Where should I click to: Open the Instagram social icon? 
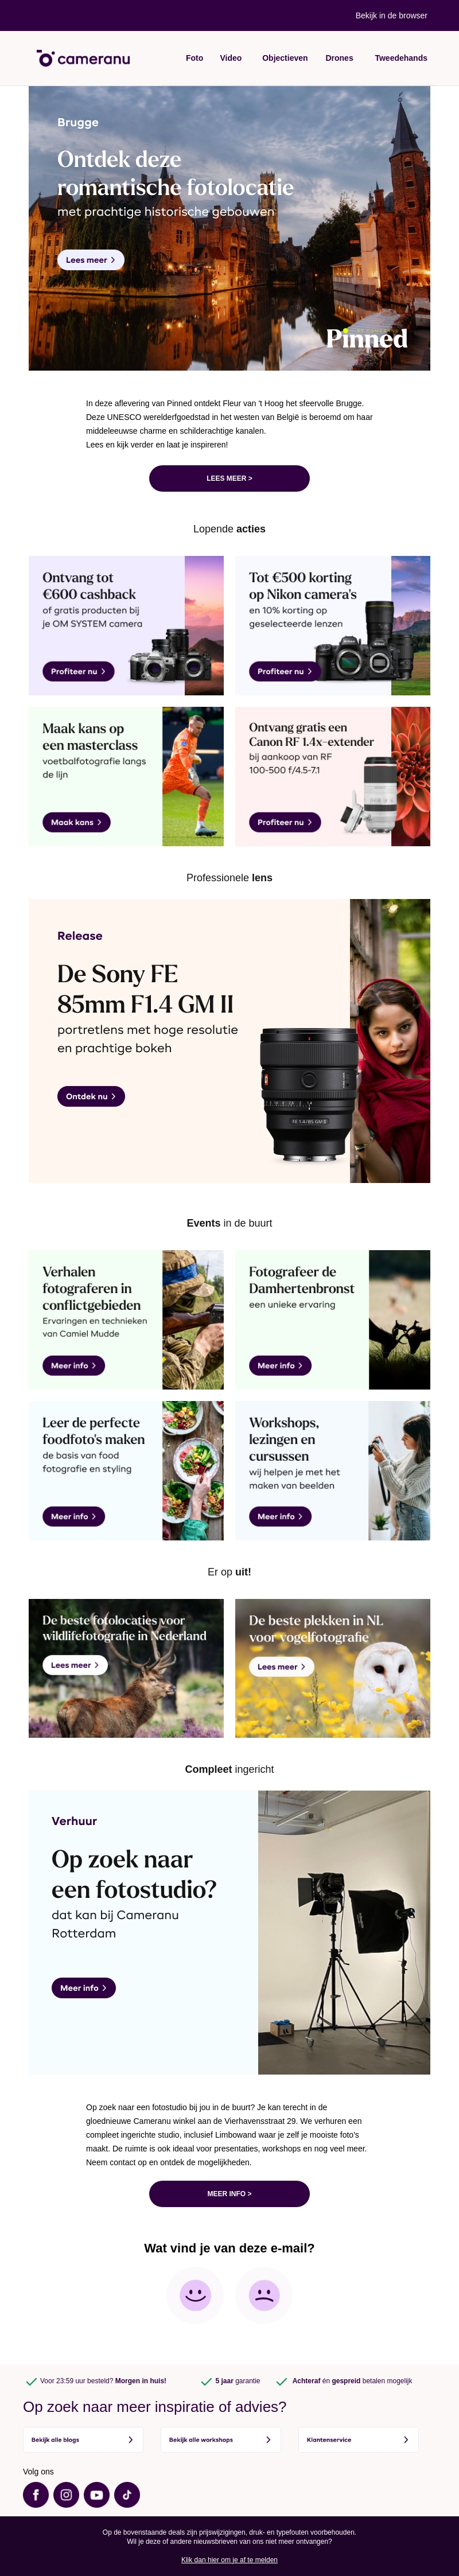point(66,2494)
